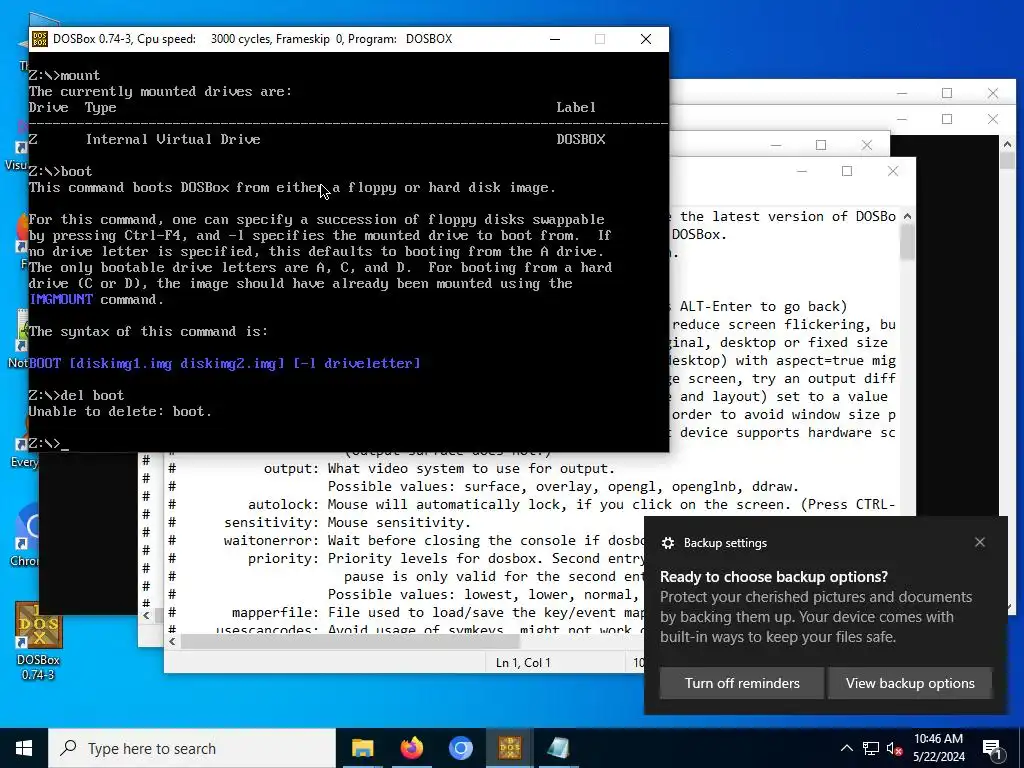Screen dimensions: 1024x768
Task: Click the Notepad vertical scrollbar up arrow
Action: pyautogui.click(x=907, y=216)
